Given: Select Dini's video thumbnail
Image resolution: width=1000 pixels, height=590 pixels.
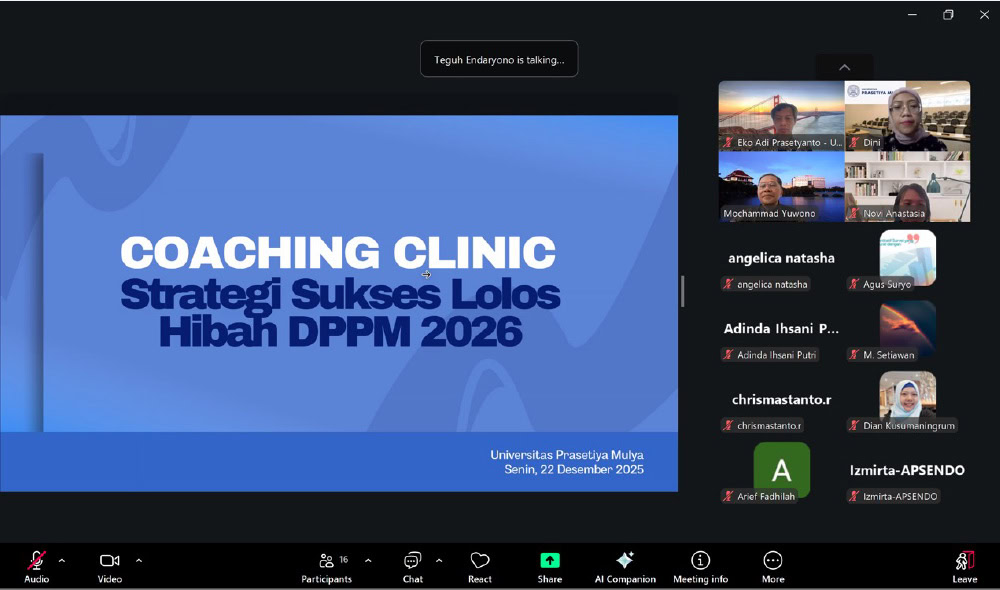Looking at the screenshot, I should pos(907,115).
